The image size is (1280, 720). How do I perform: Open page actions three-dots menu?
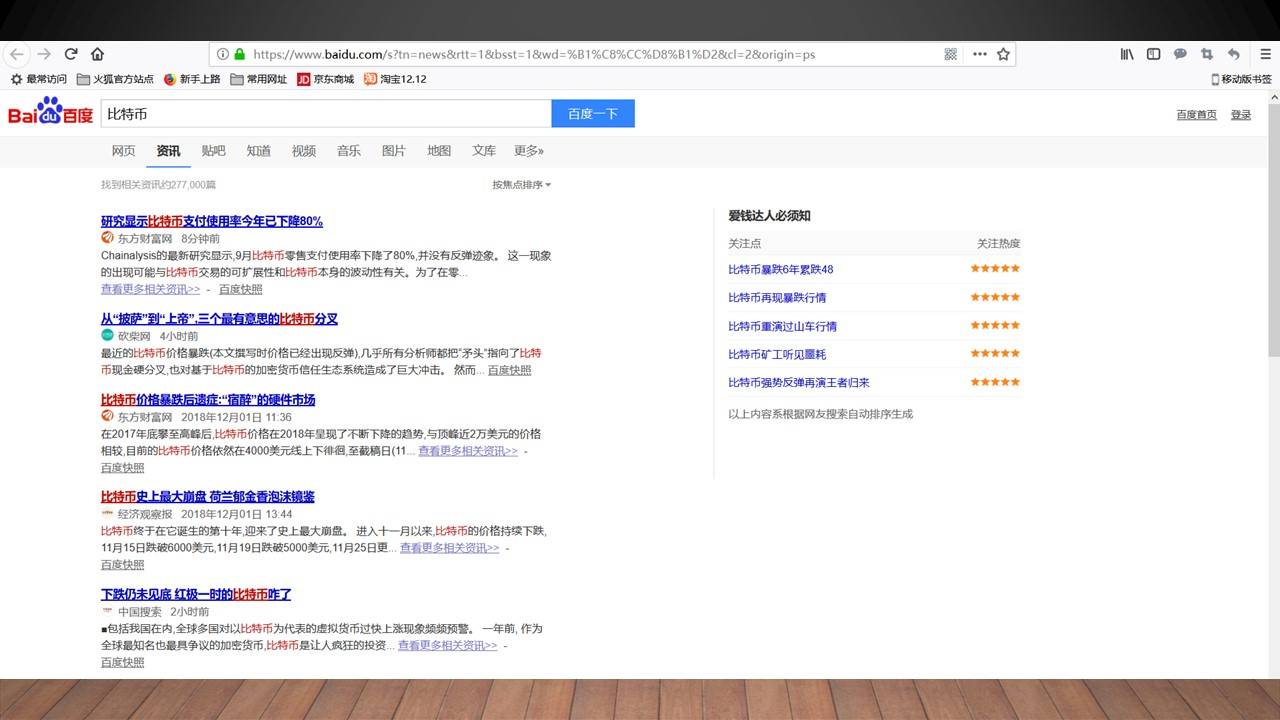click(979, 54)
